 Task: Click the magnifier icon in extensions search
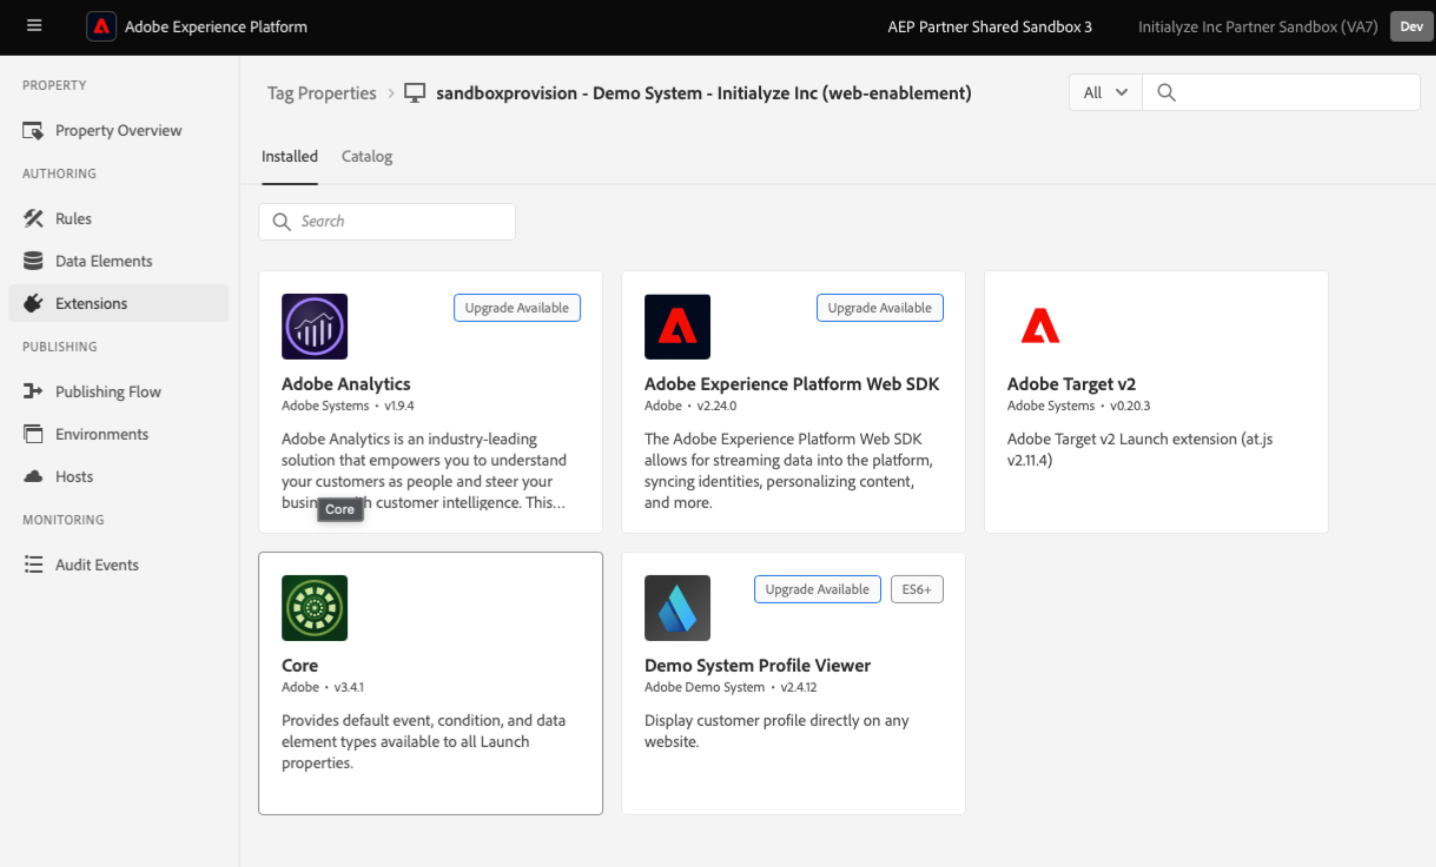pos(282,221)
